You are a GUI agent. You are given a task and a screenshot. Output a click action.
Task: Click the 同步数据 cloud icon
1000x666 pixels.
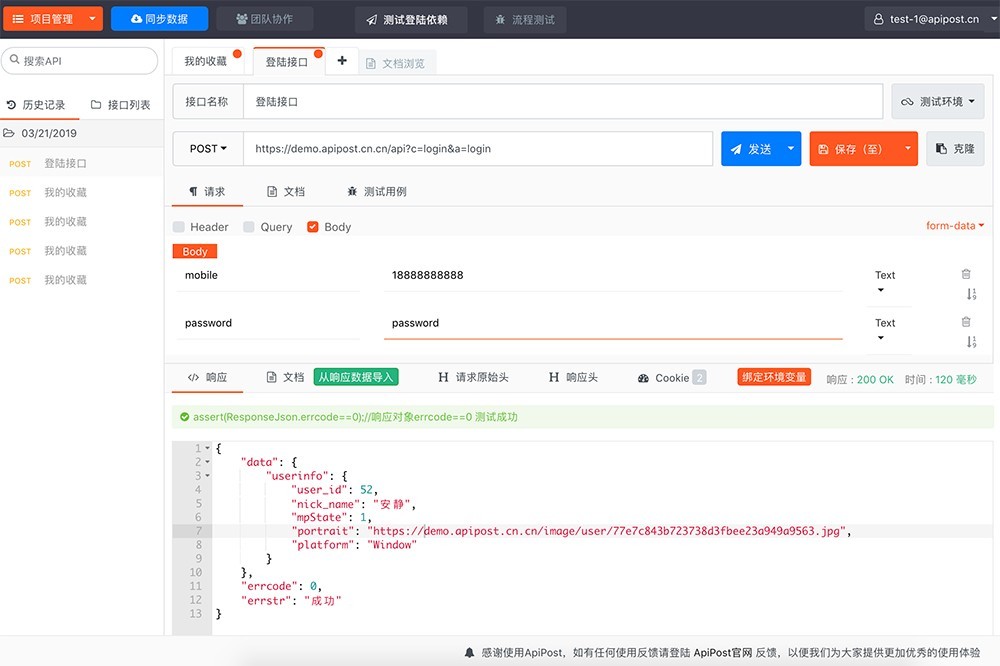tap(134, 18)
